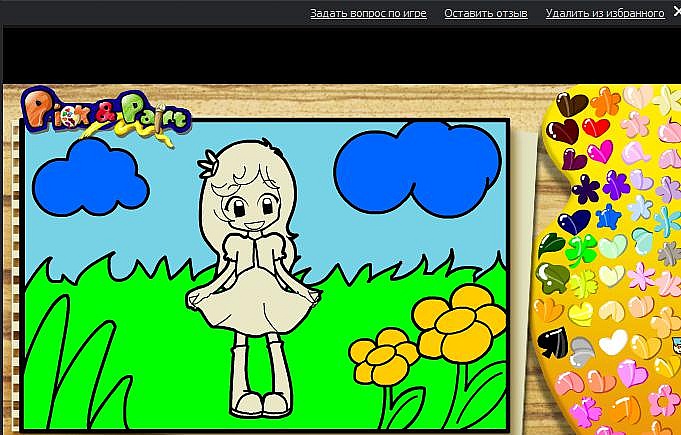Pick the dark plum purple heart
Viewport: 681px width, 435px height.
tap(573, 159)
